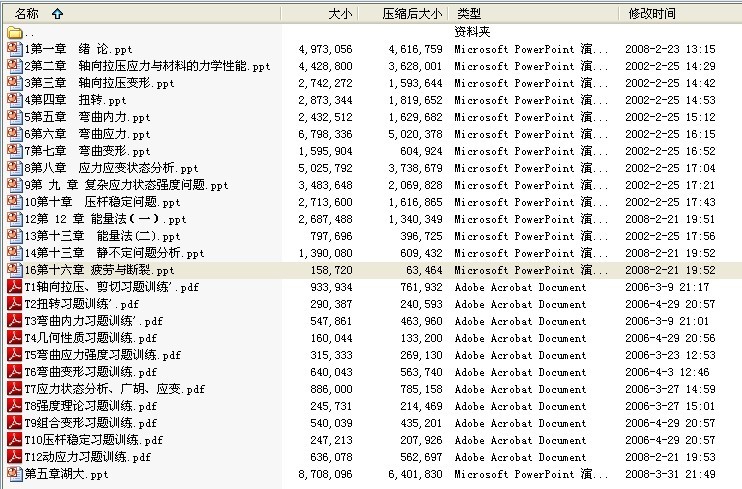Screen dimensions: 742x489
Task: Click compressed size value 3,628,001
Action: [415, 66]
